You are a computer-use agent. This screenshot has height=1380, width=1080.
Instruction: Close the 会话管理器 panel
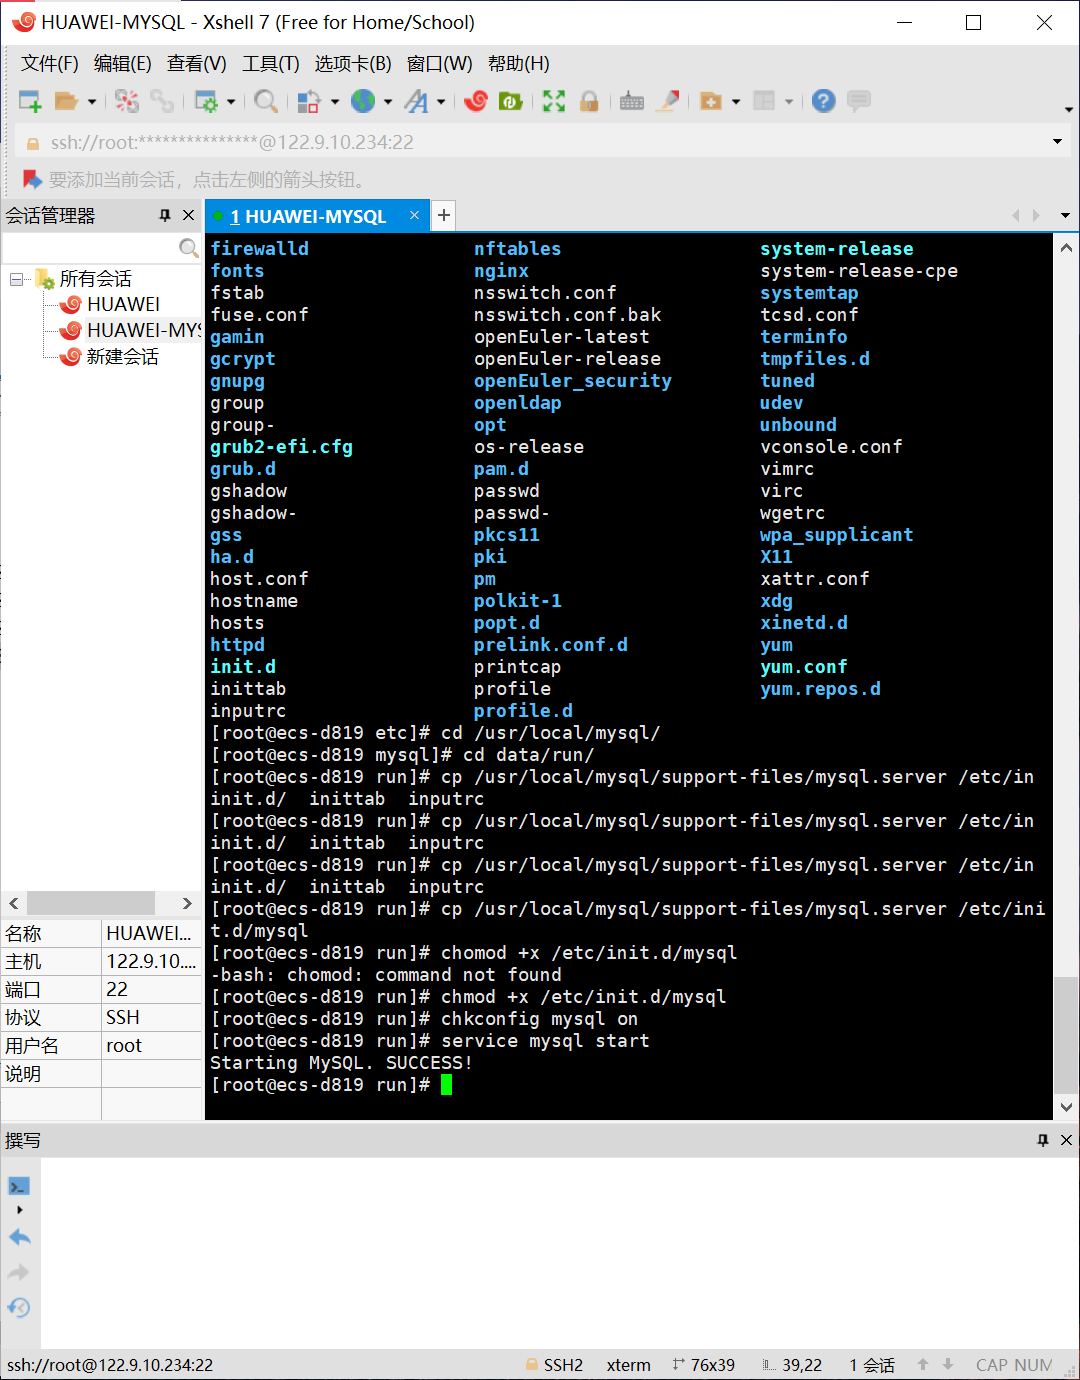(188, 215)
